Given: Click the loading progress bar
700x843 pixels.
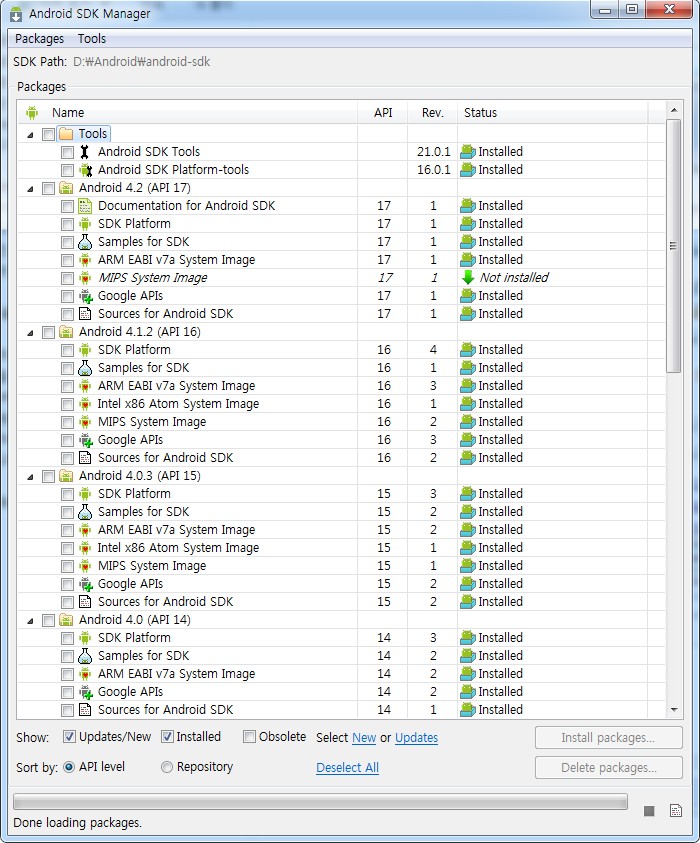Looking at the screenshot, I should [320, 802].
